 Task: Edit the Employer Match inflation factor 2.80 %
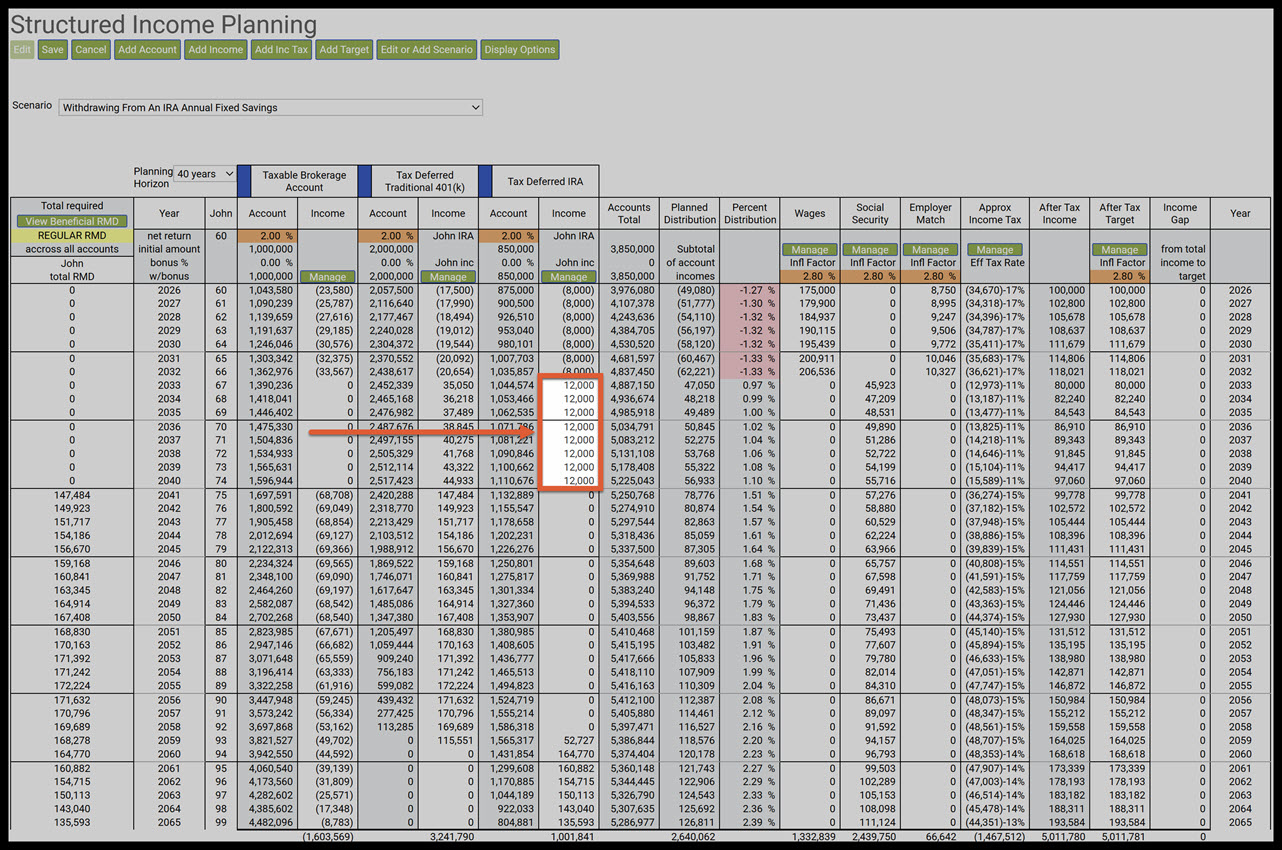click(x=930, y=277)
